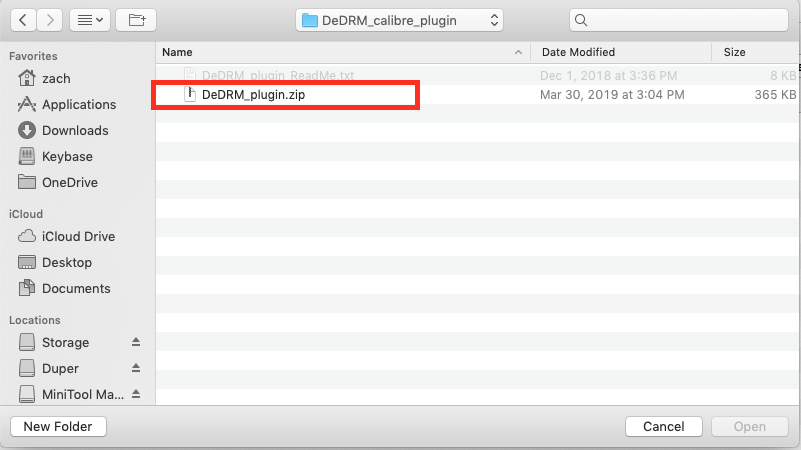Select Keybase in the sidebar
Image resolution: width=801 pixels, height=450 pixels.
pos(67,156)
